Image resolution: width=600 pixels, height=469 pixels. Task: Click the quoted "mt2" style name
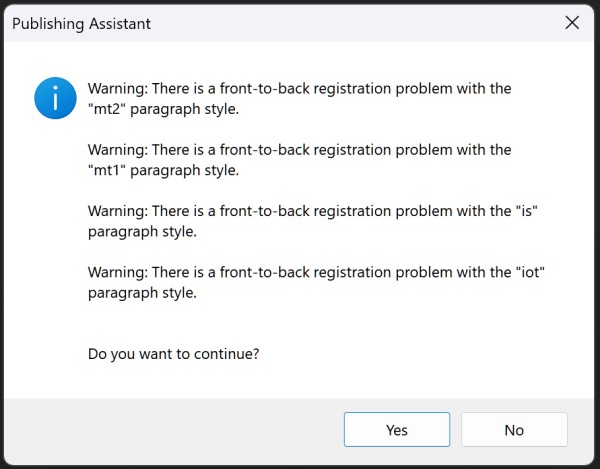107,109
